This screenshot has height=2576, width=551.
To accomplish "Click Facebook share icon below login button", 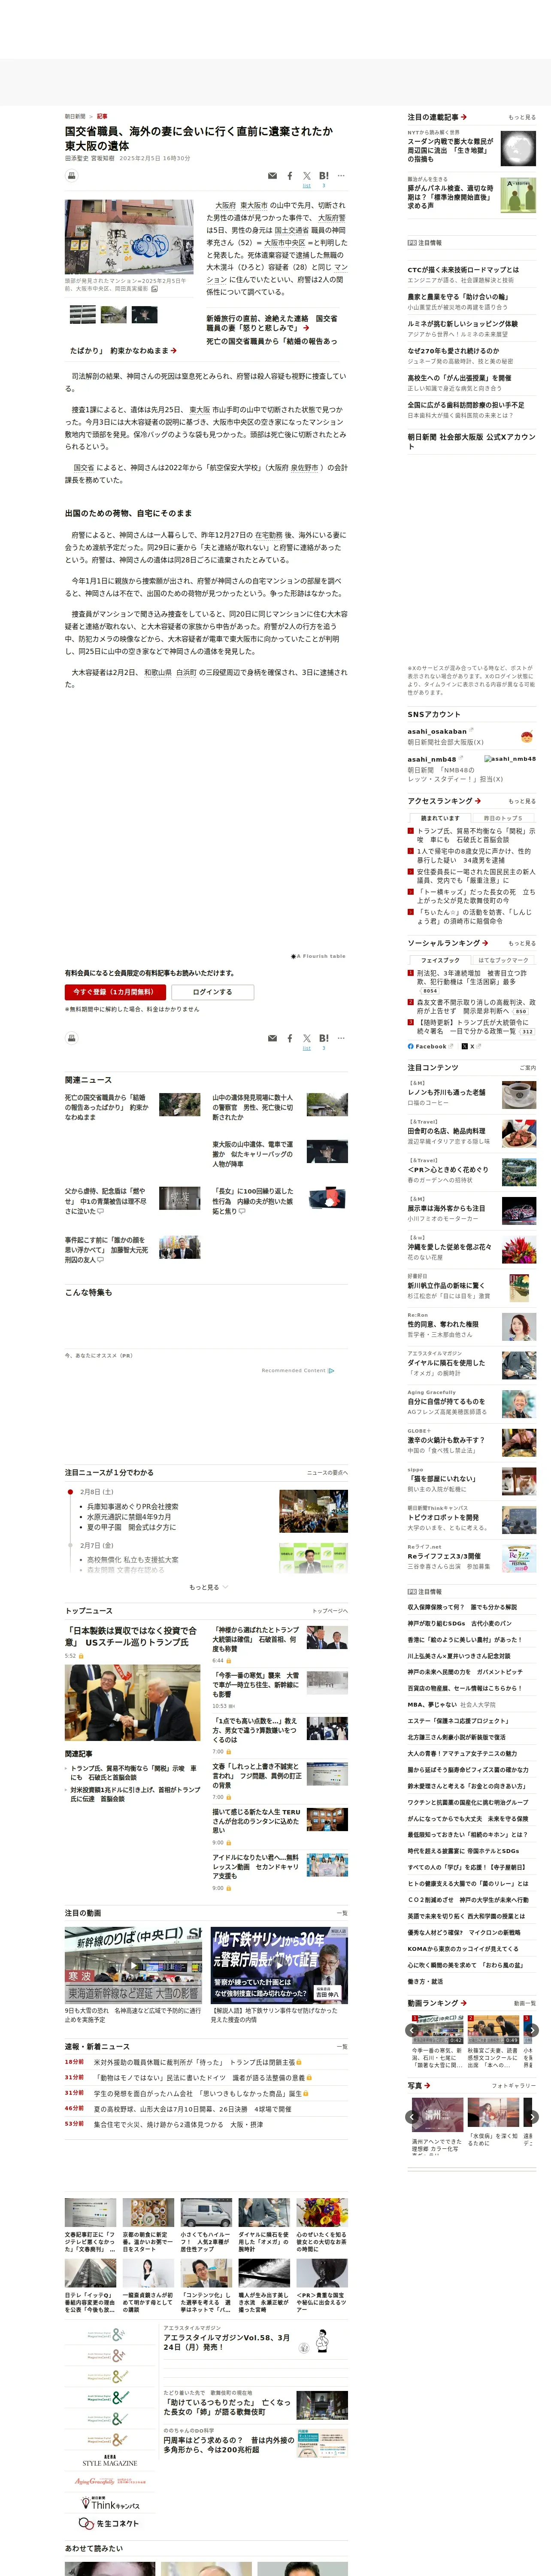I will 290,1038.
